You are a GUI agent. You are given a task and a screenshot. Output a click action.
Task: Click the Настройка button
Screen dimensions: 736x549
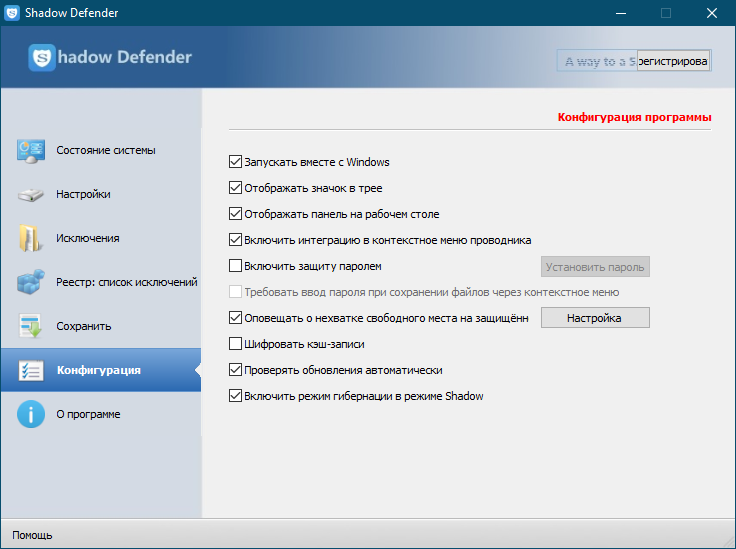pos(595,318)
